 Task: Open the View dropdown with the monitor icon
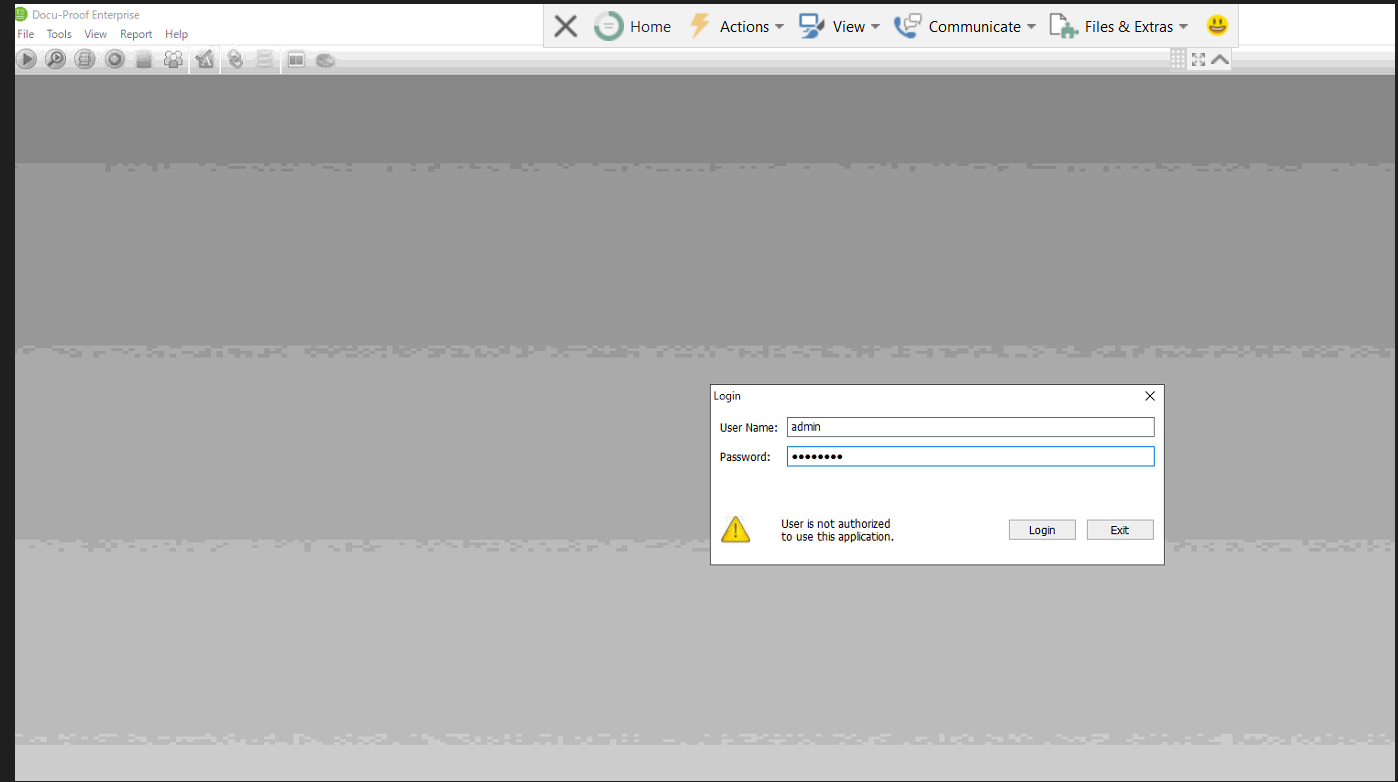coord(838,27)
